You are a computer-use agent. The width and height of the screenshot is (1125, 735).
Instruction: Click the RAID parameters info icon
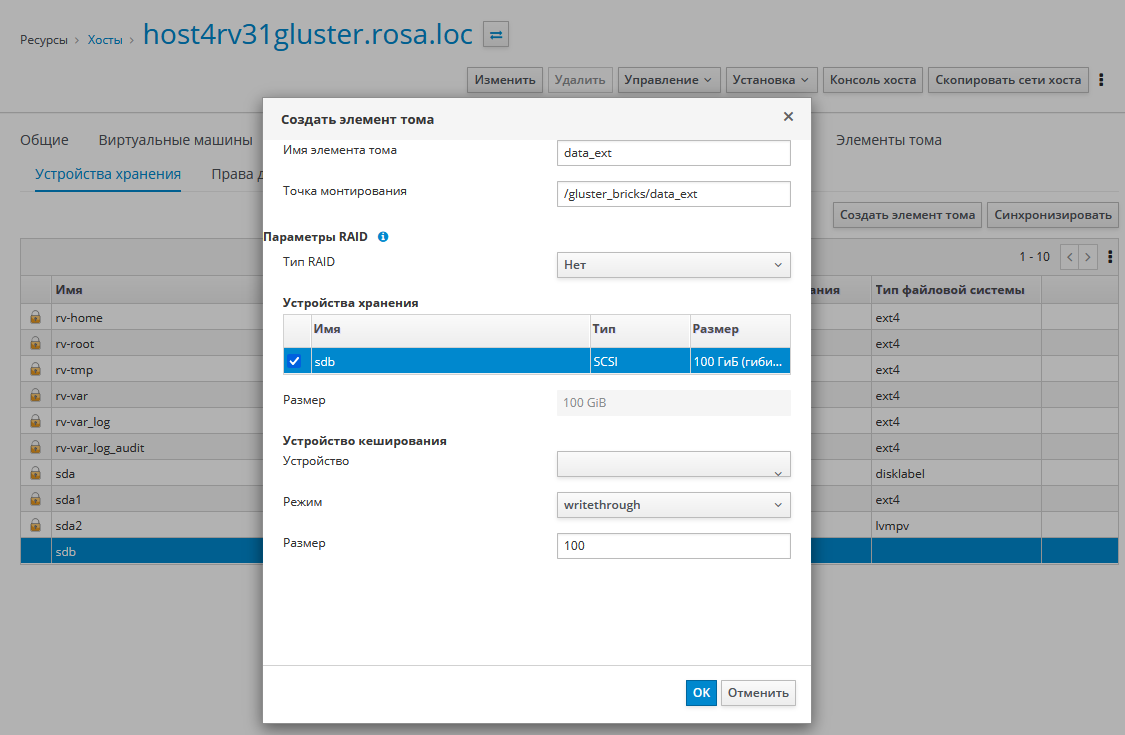pyautogui.click(x=383, y=238)
